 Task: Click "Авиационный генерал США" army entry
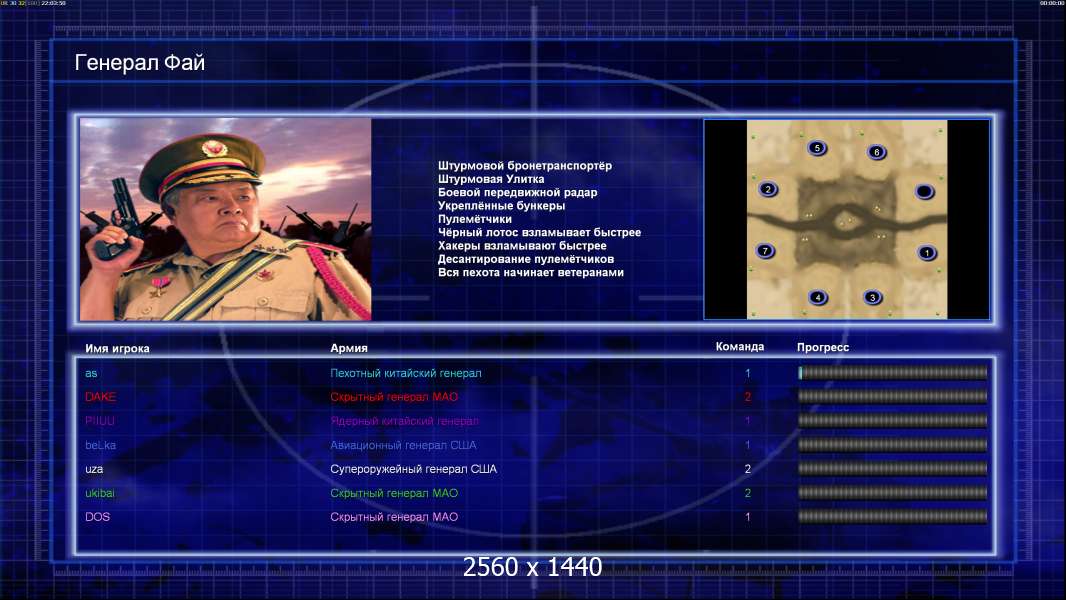[403, 445]
